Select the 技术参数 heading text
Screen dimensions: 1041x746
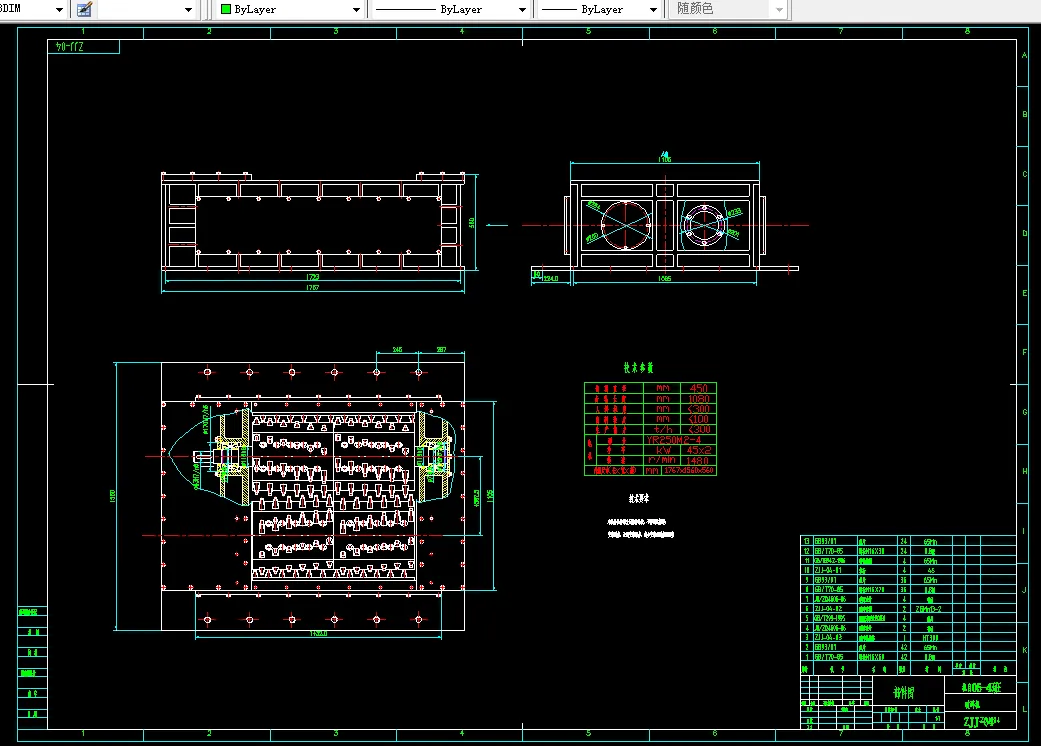(638, 367)
